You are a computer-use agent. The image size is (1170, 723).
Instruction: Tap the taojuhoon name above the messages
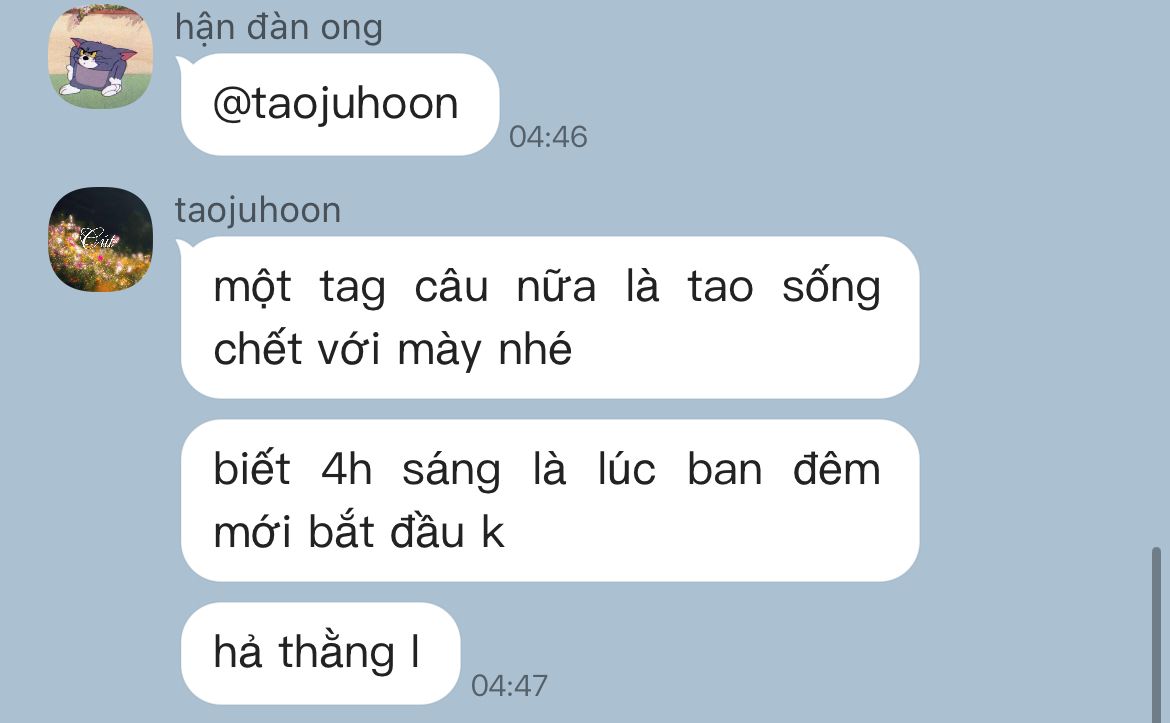pos(258,210)
